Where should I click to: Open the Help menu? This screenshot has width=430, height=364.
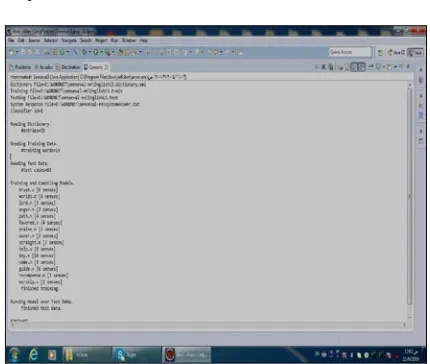pos(143,40)
